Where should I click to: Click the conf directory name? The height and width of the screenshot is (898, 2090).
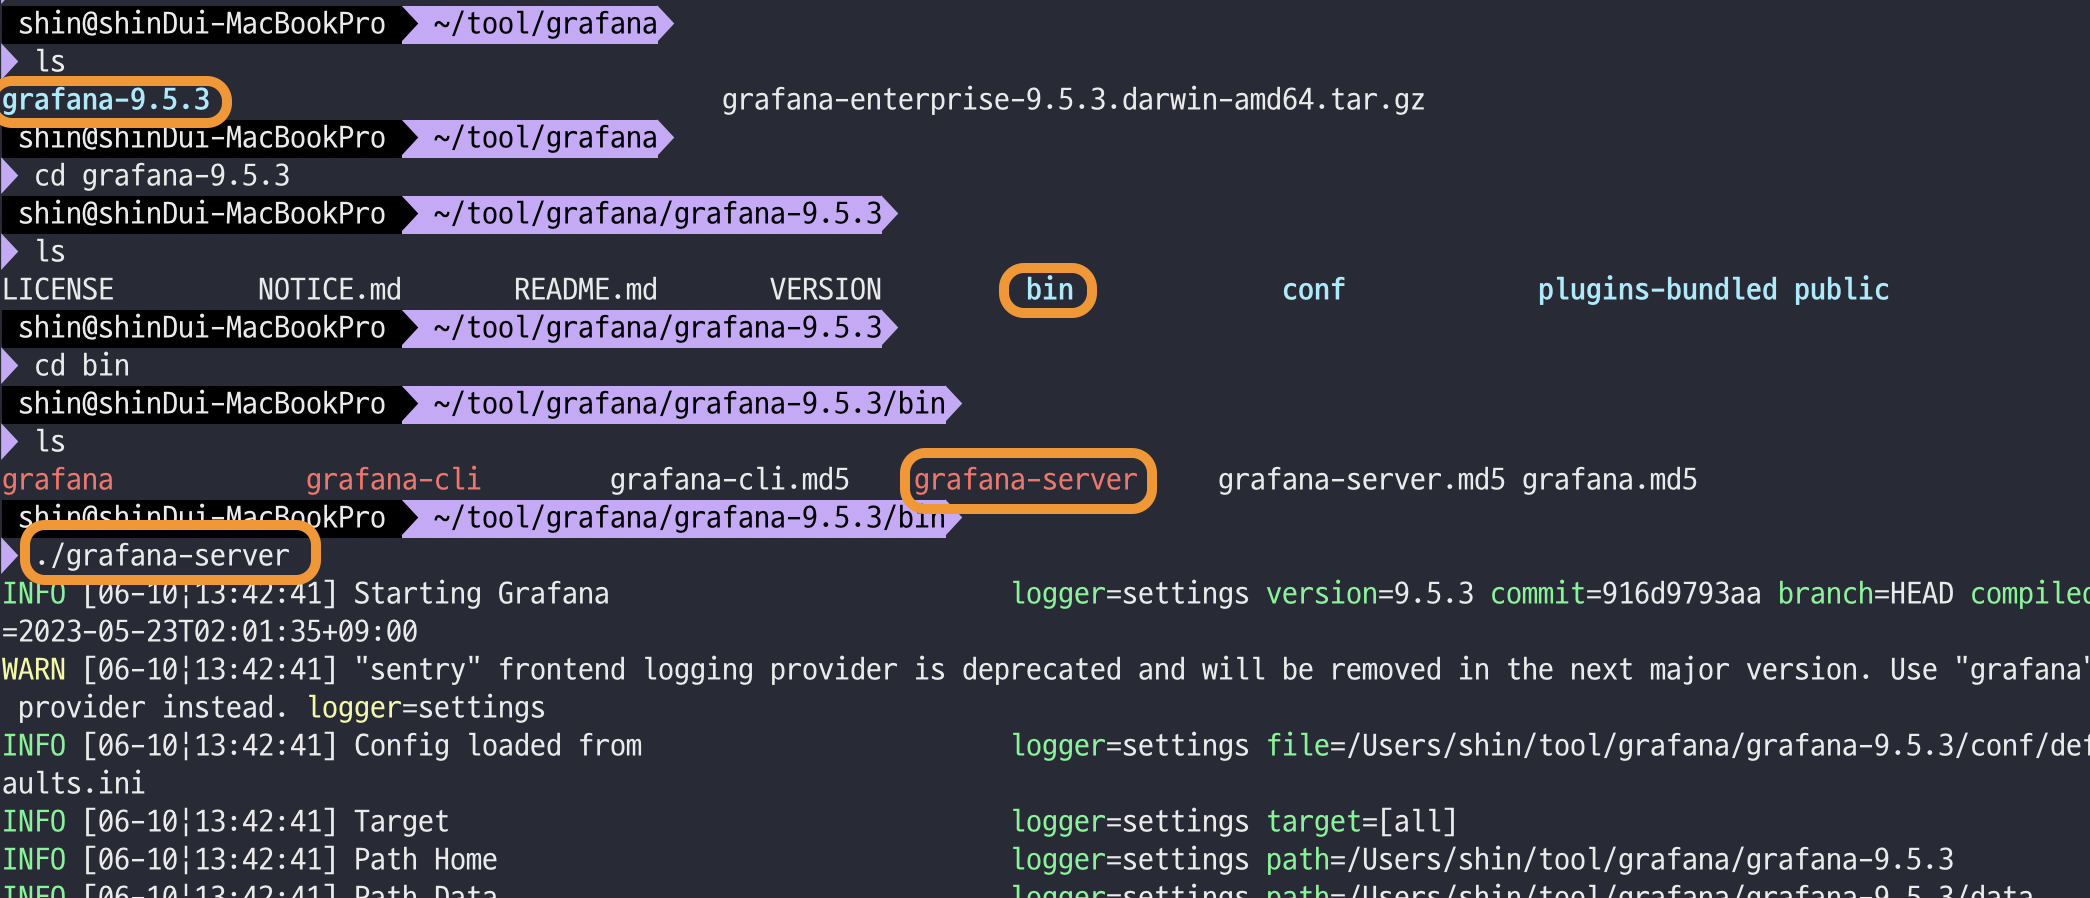click(x=1313, y=290)
